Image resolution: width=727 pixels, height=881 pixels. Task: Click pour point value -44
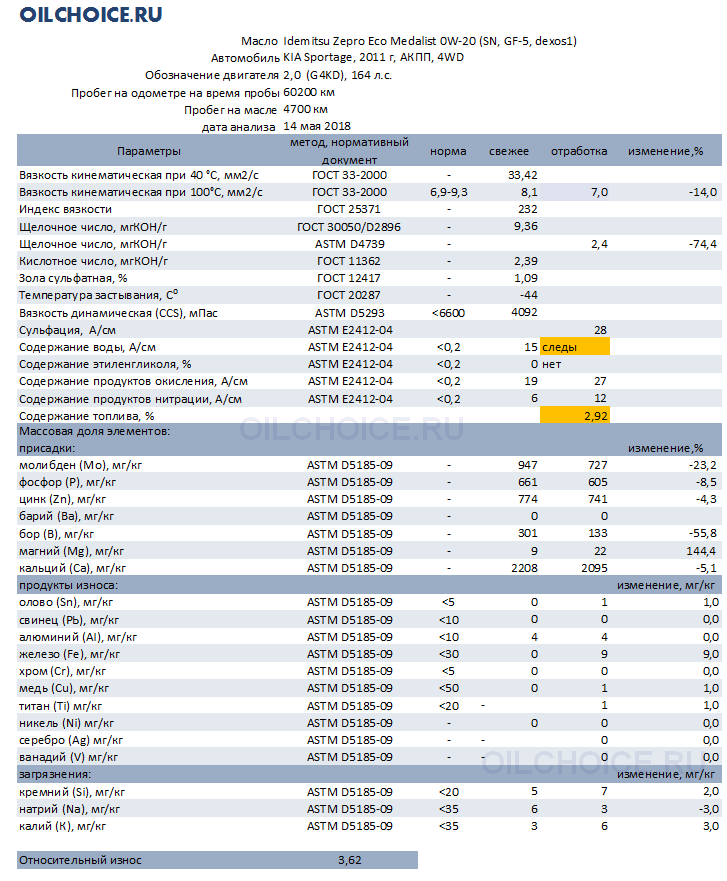528,295
